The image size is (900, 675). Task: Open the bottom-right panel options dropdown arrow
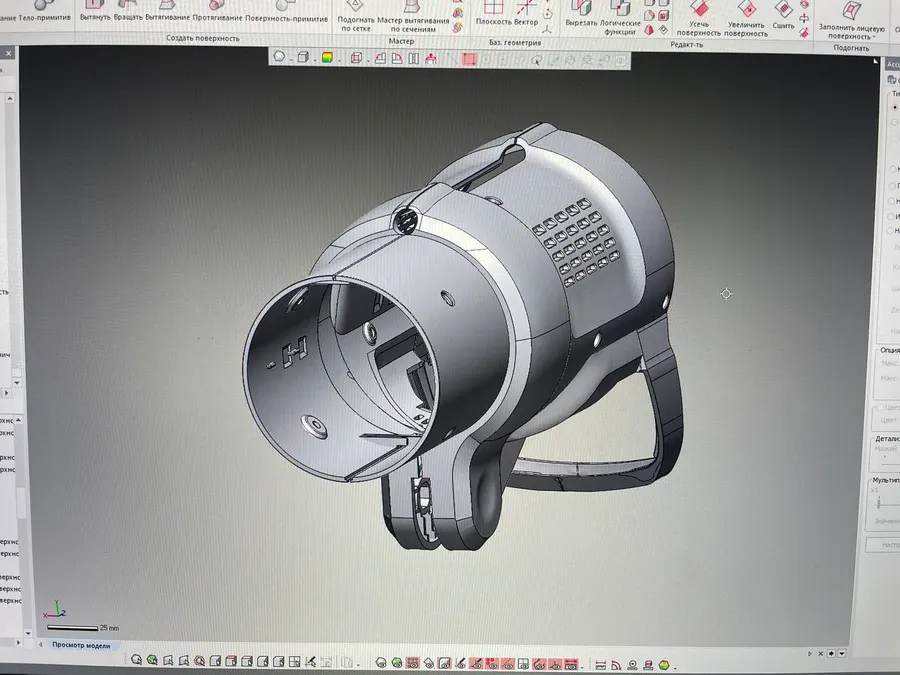tap(842, 654)
